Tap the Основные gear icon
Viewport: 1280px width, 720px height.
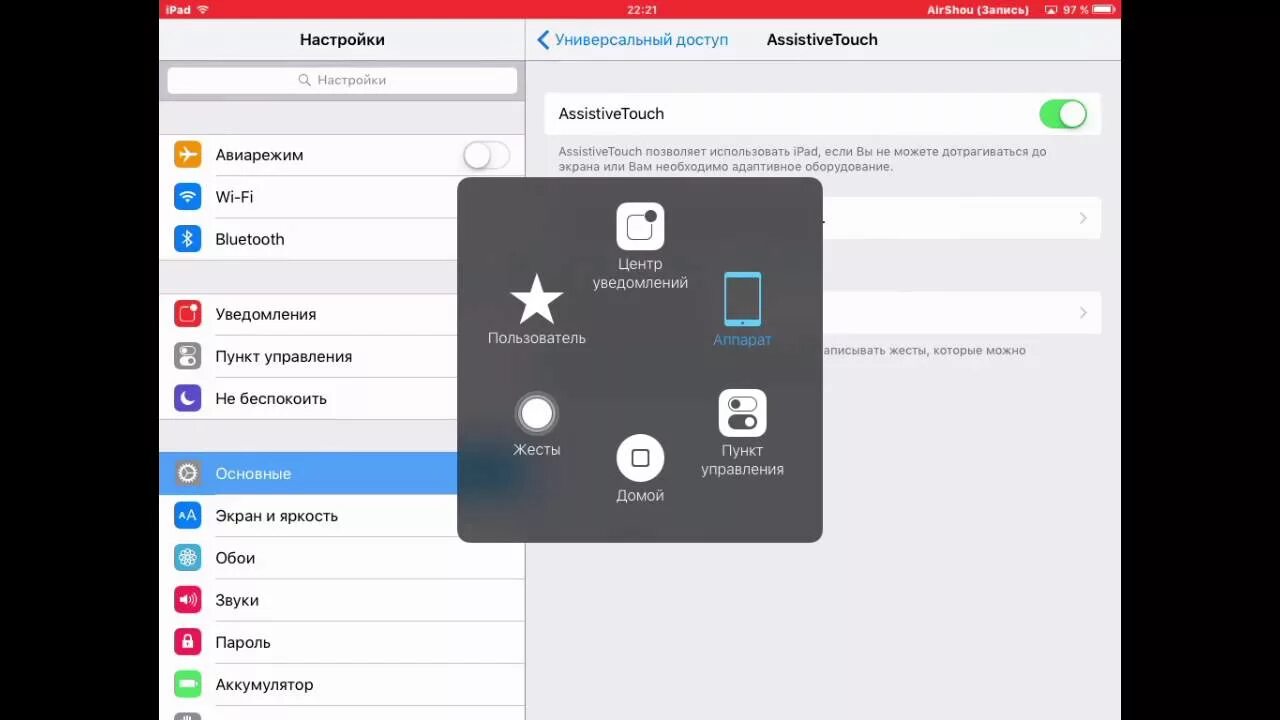pyautogui.click(x=188, y=473)
